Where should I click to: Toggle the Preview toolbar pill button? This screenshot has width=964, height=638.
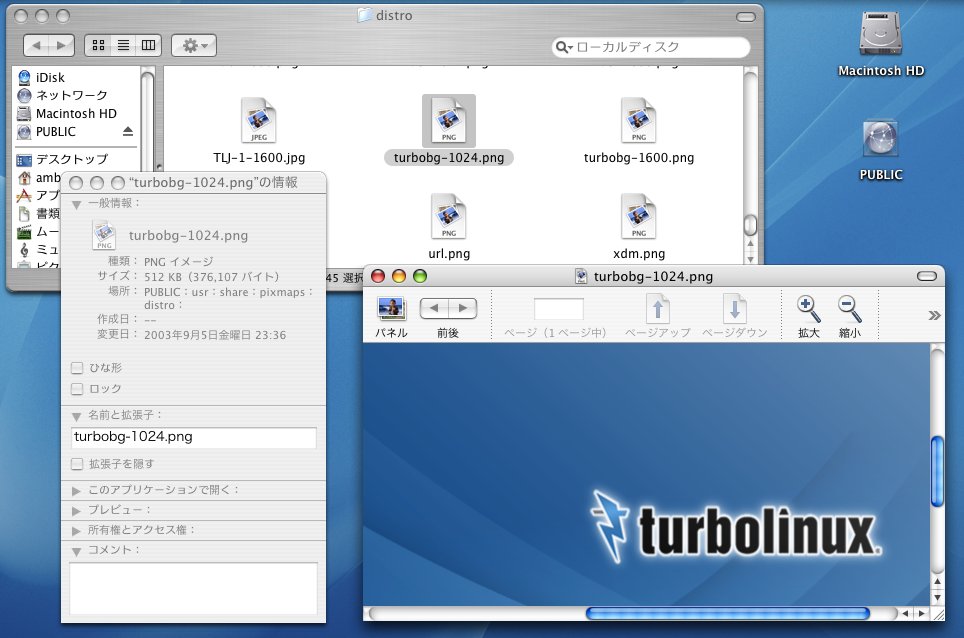[926, 277]
